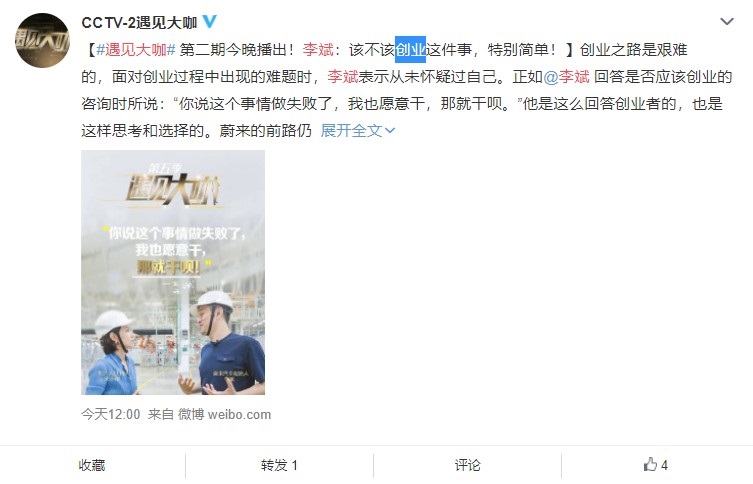Like the post with thumbs-up icon
This screenshot has height=484, width=753.
pos(650,465)
